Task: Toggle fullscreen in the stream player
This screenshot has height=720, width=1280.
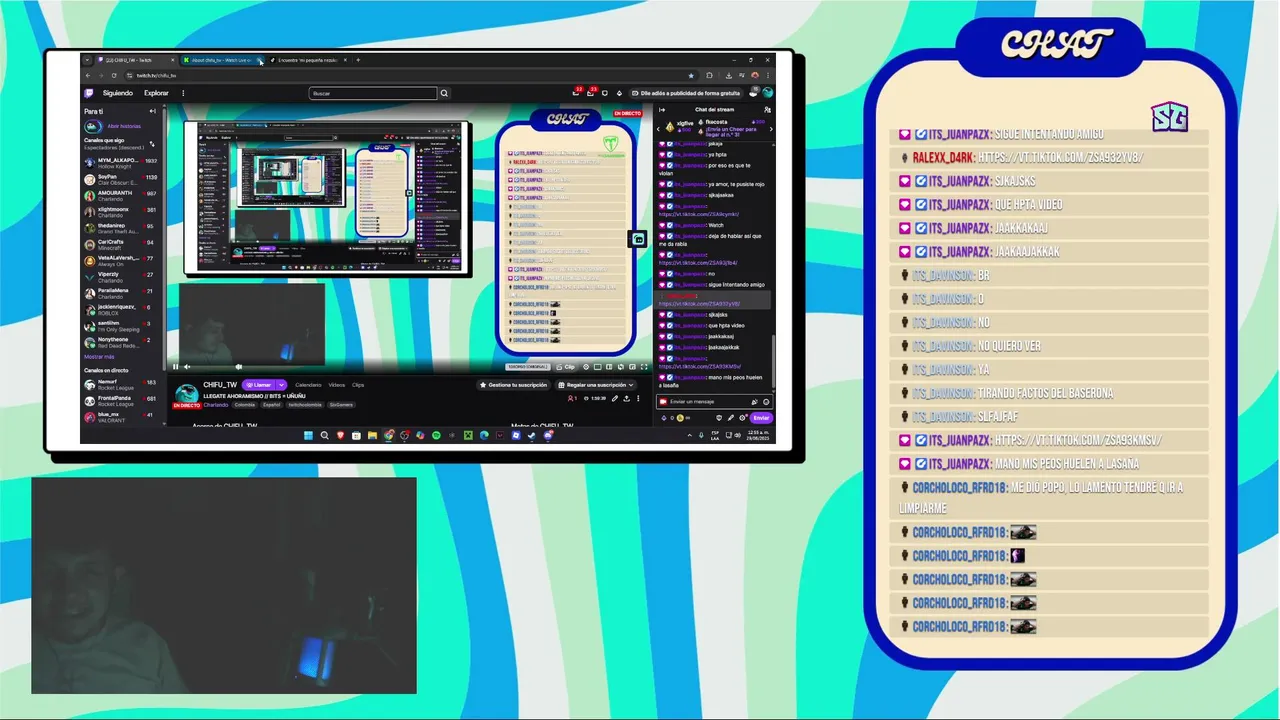Action: pos(644,367)
